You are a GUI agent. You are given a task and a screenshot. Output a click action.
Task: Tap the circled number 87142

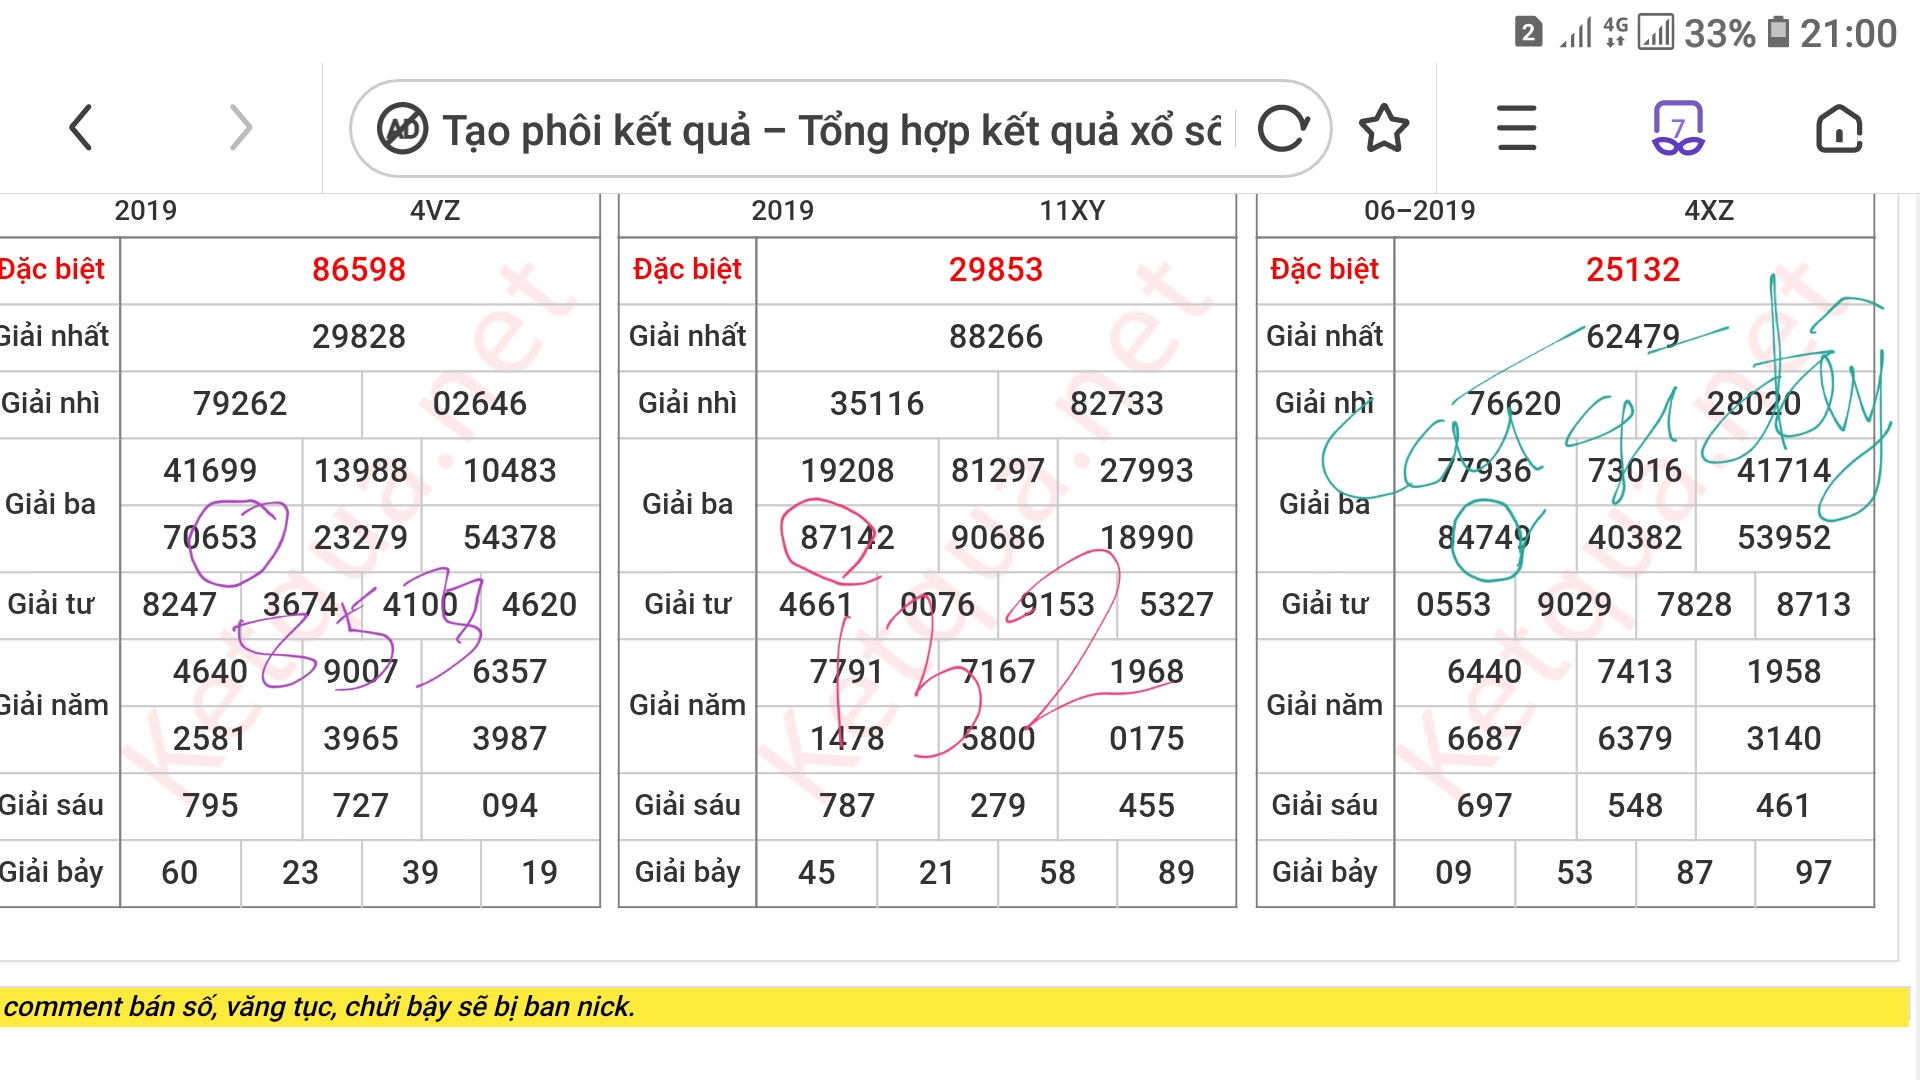click(x=847, y=538)
